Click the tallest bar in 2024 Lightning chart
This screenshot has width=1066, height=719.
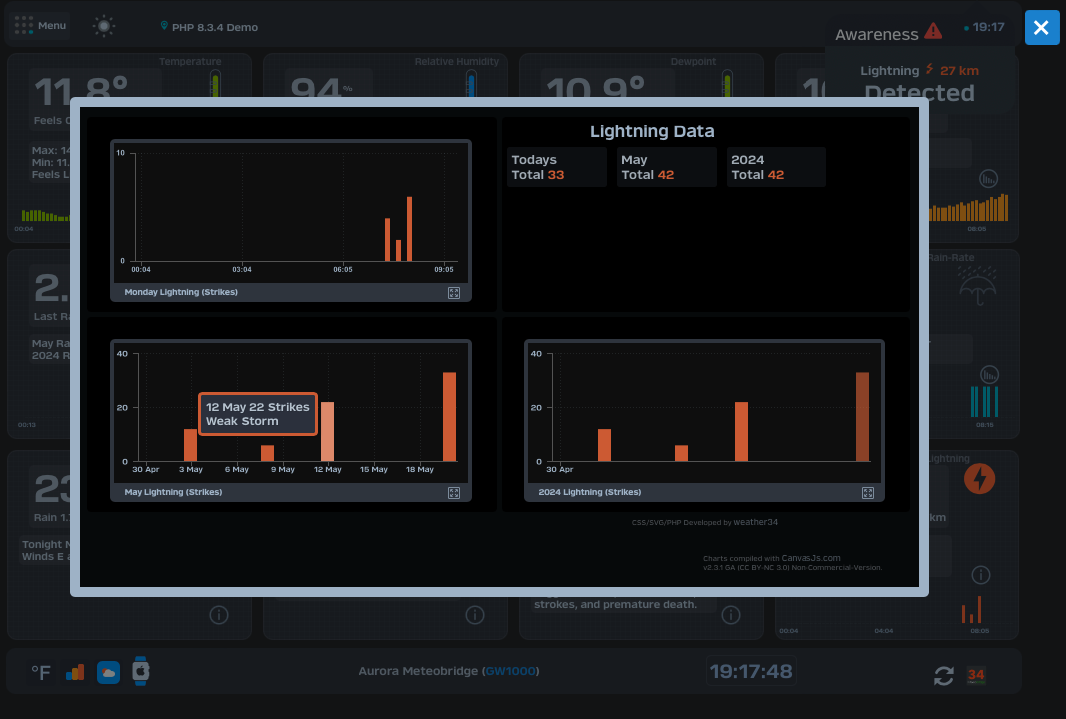click(862, 417)
